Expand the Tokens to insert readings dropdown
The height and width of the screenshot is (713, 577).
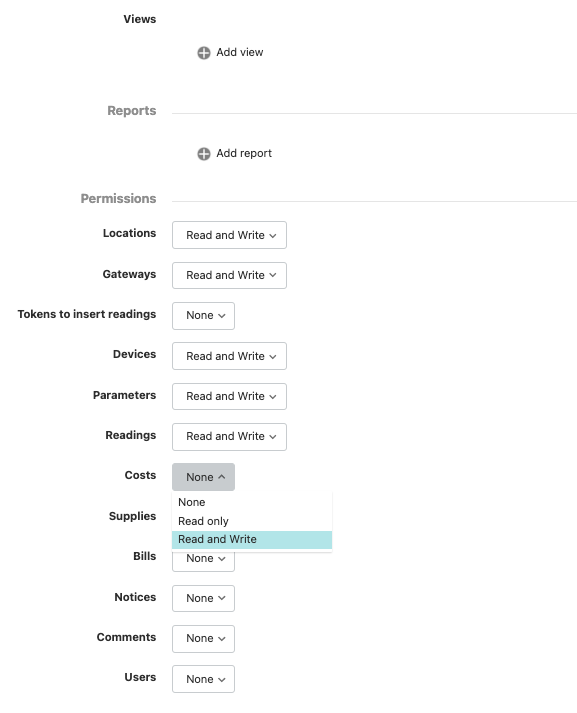pyautogui.click(x=203, y=316)
